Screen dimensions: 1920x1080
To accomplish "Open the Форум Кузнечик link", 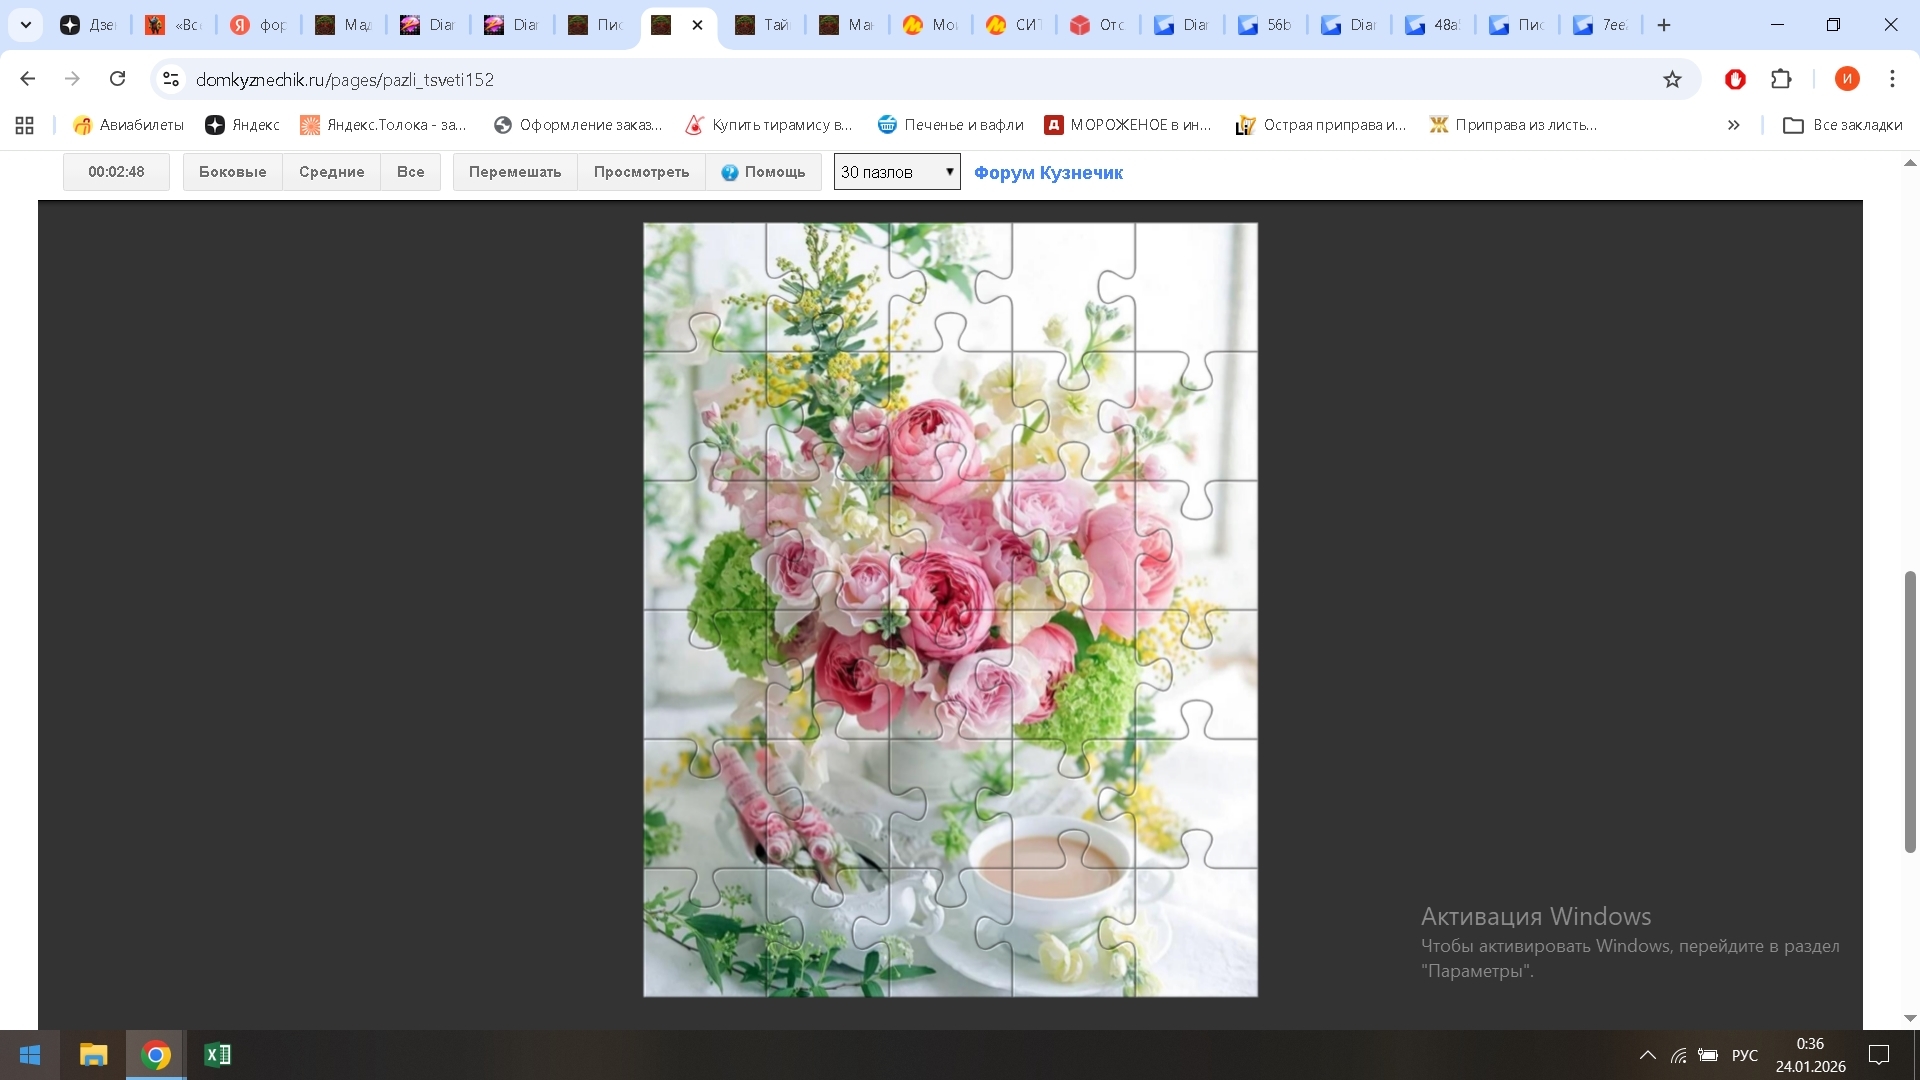I will (x=1048, y=173).
